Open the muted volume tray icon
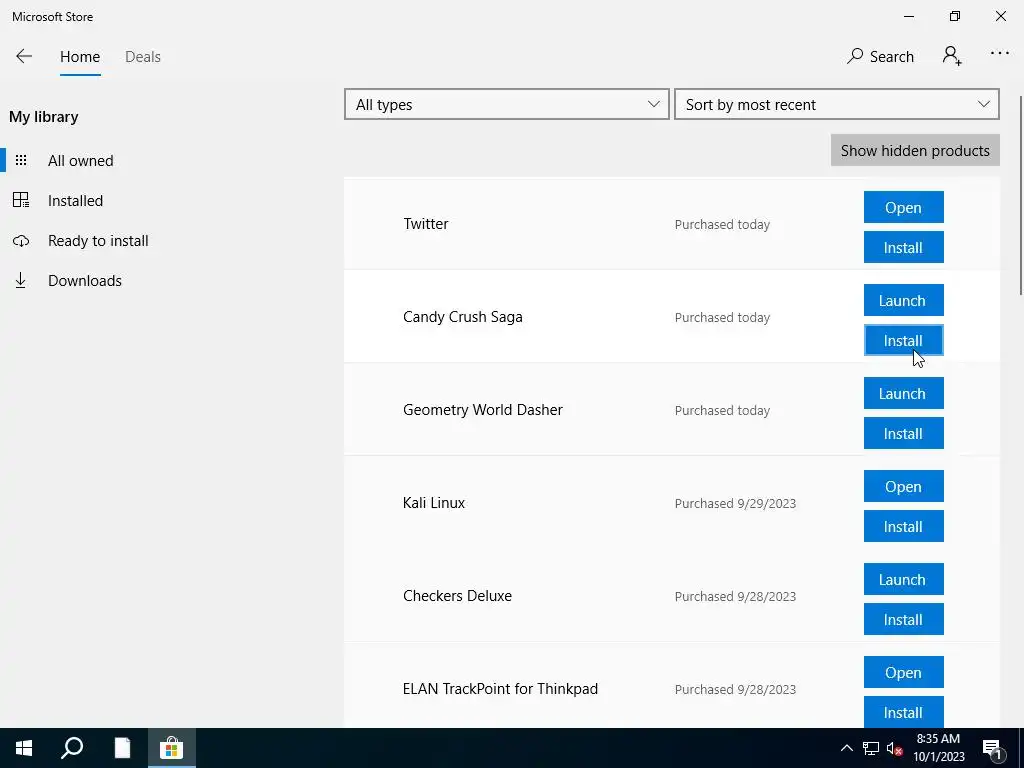 click(895, 748)
